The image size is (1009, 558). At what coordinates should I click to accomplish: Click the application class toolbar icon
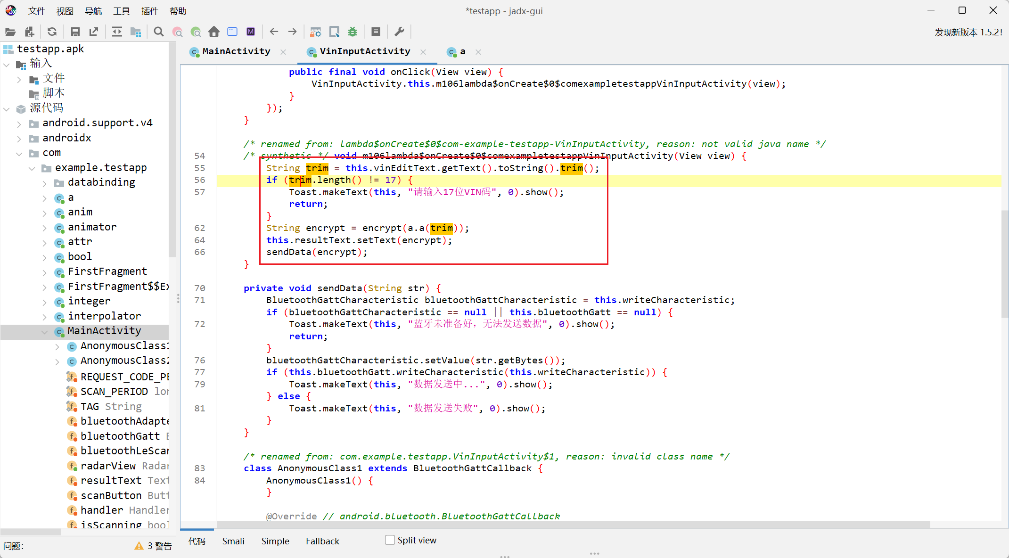232,32
